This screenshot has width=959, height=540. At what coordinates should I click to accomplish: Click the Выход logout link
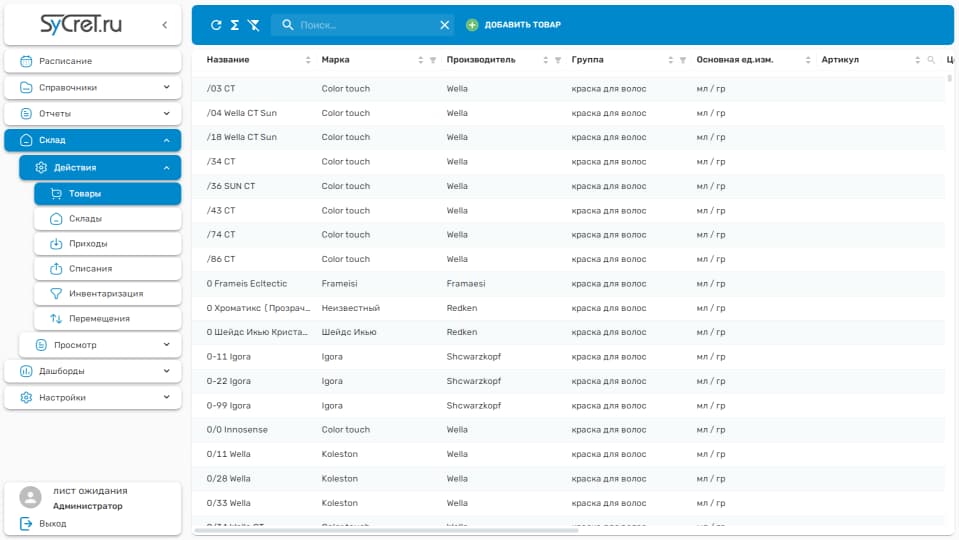pyautogui.click(x=53, y=524)
